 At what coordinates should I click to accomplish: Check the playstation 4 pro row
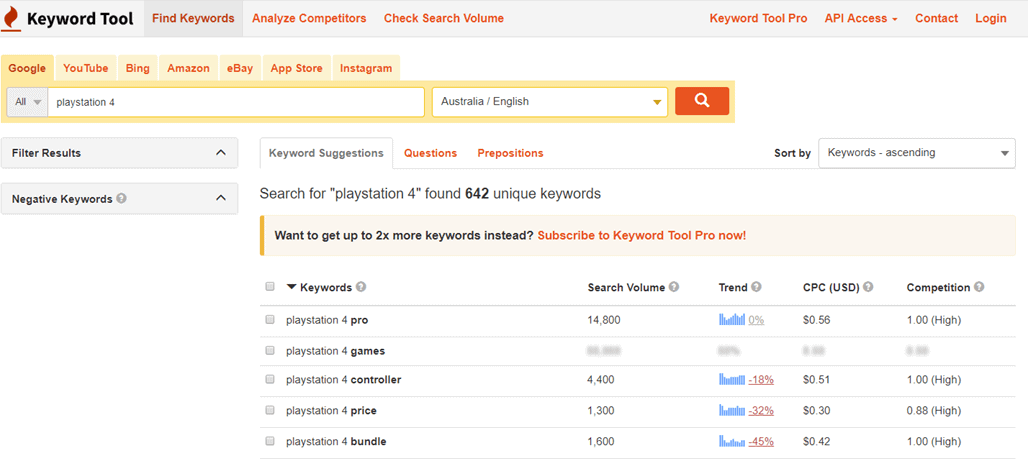click(x=270, y=319)
